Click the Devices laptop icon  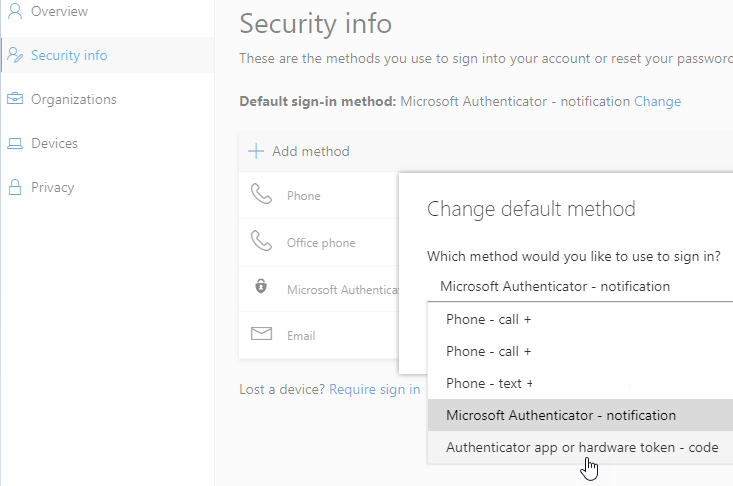15,144
